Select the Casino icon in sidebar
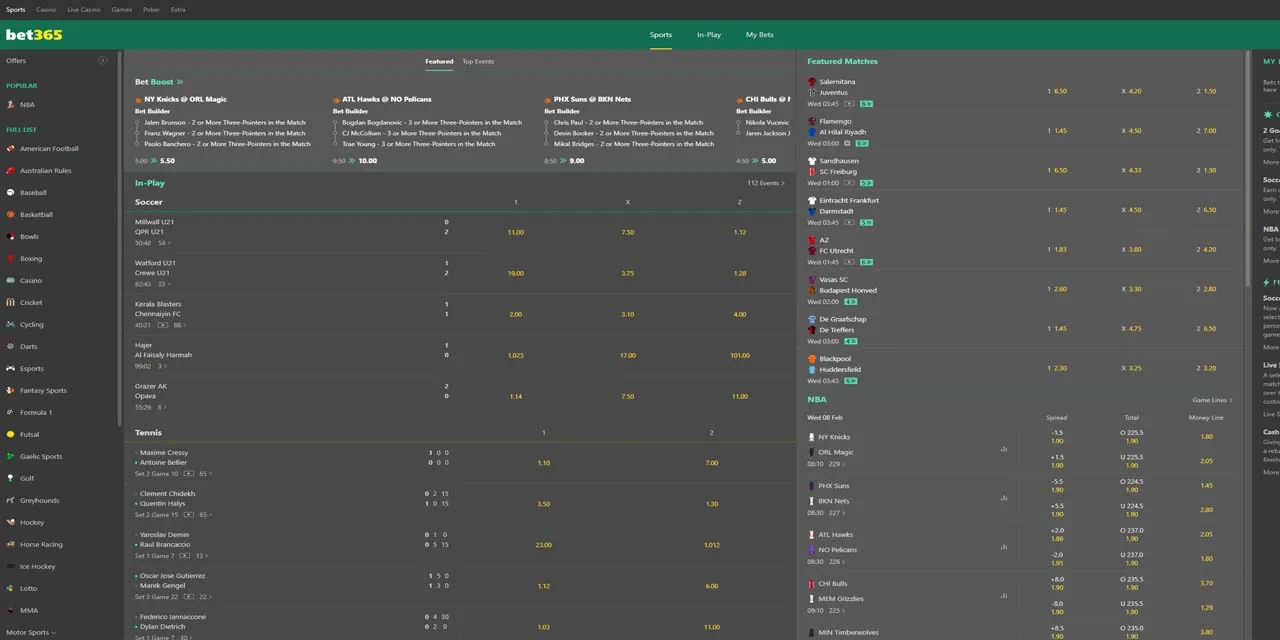Screen dimensions: 1280x640 pyautogui.click(x=11, y=280)
